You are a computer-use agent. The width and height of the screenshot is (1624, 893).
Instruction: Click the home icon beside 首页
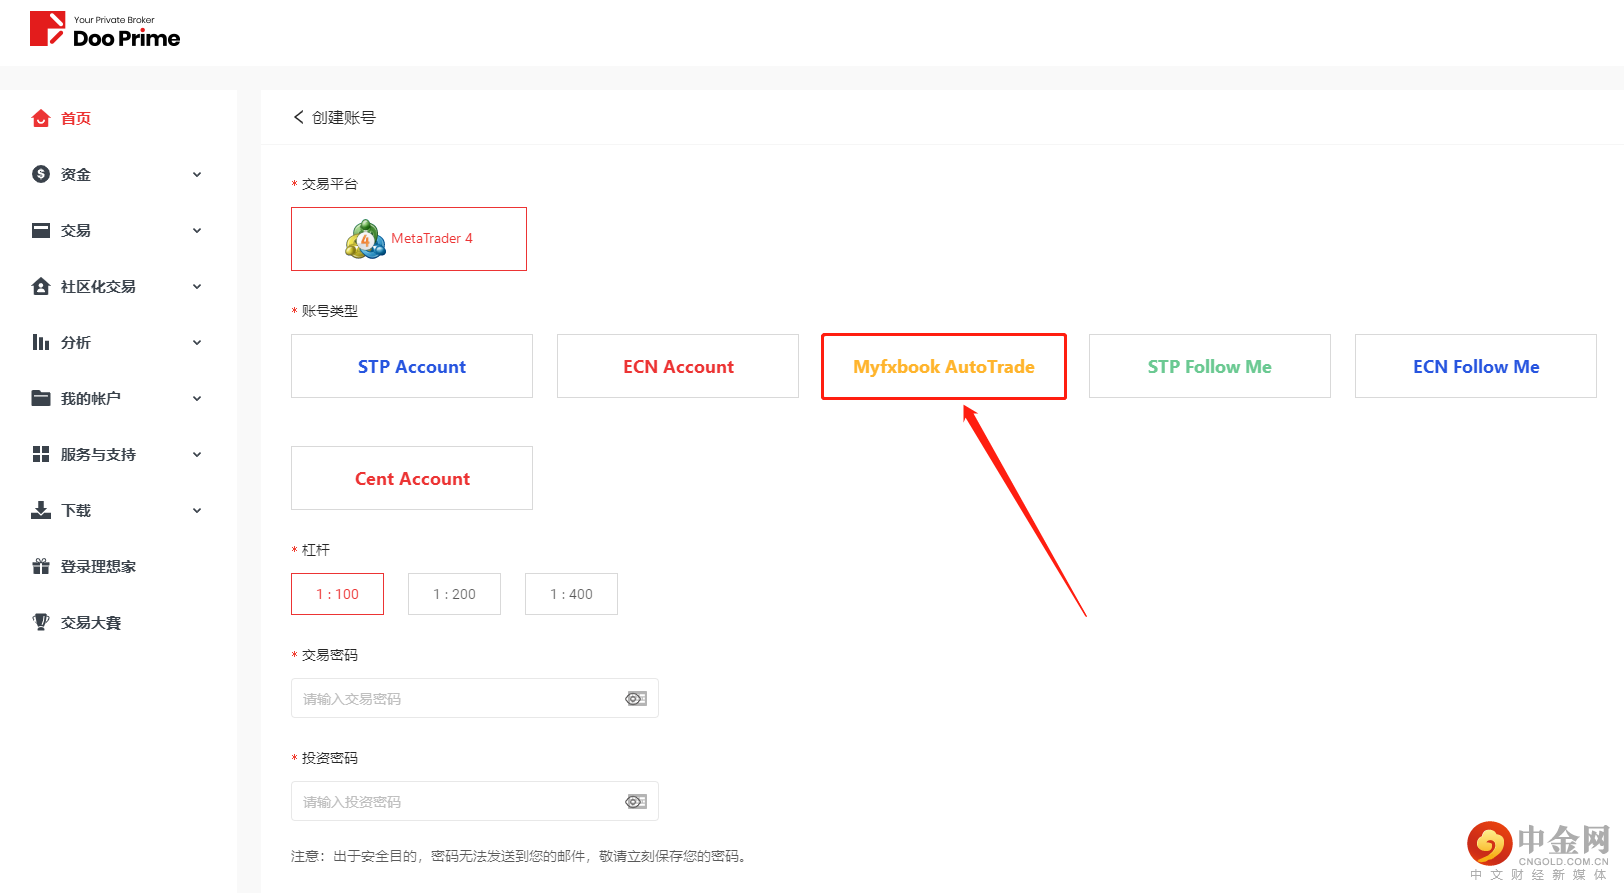[41, 118]
